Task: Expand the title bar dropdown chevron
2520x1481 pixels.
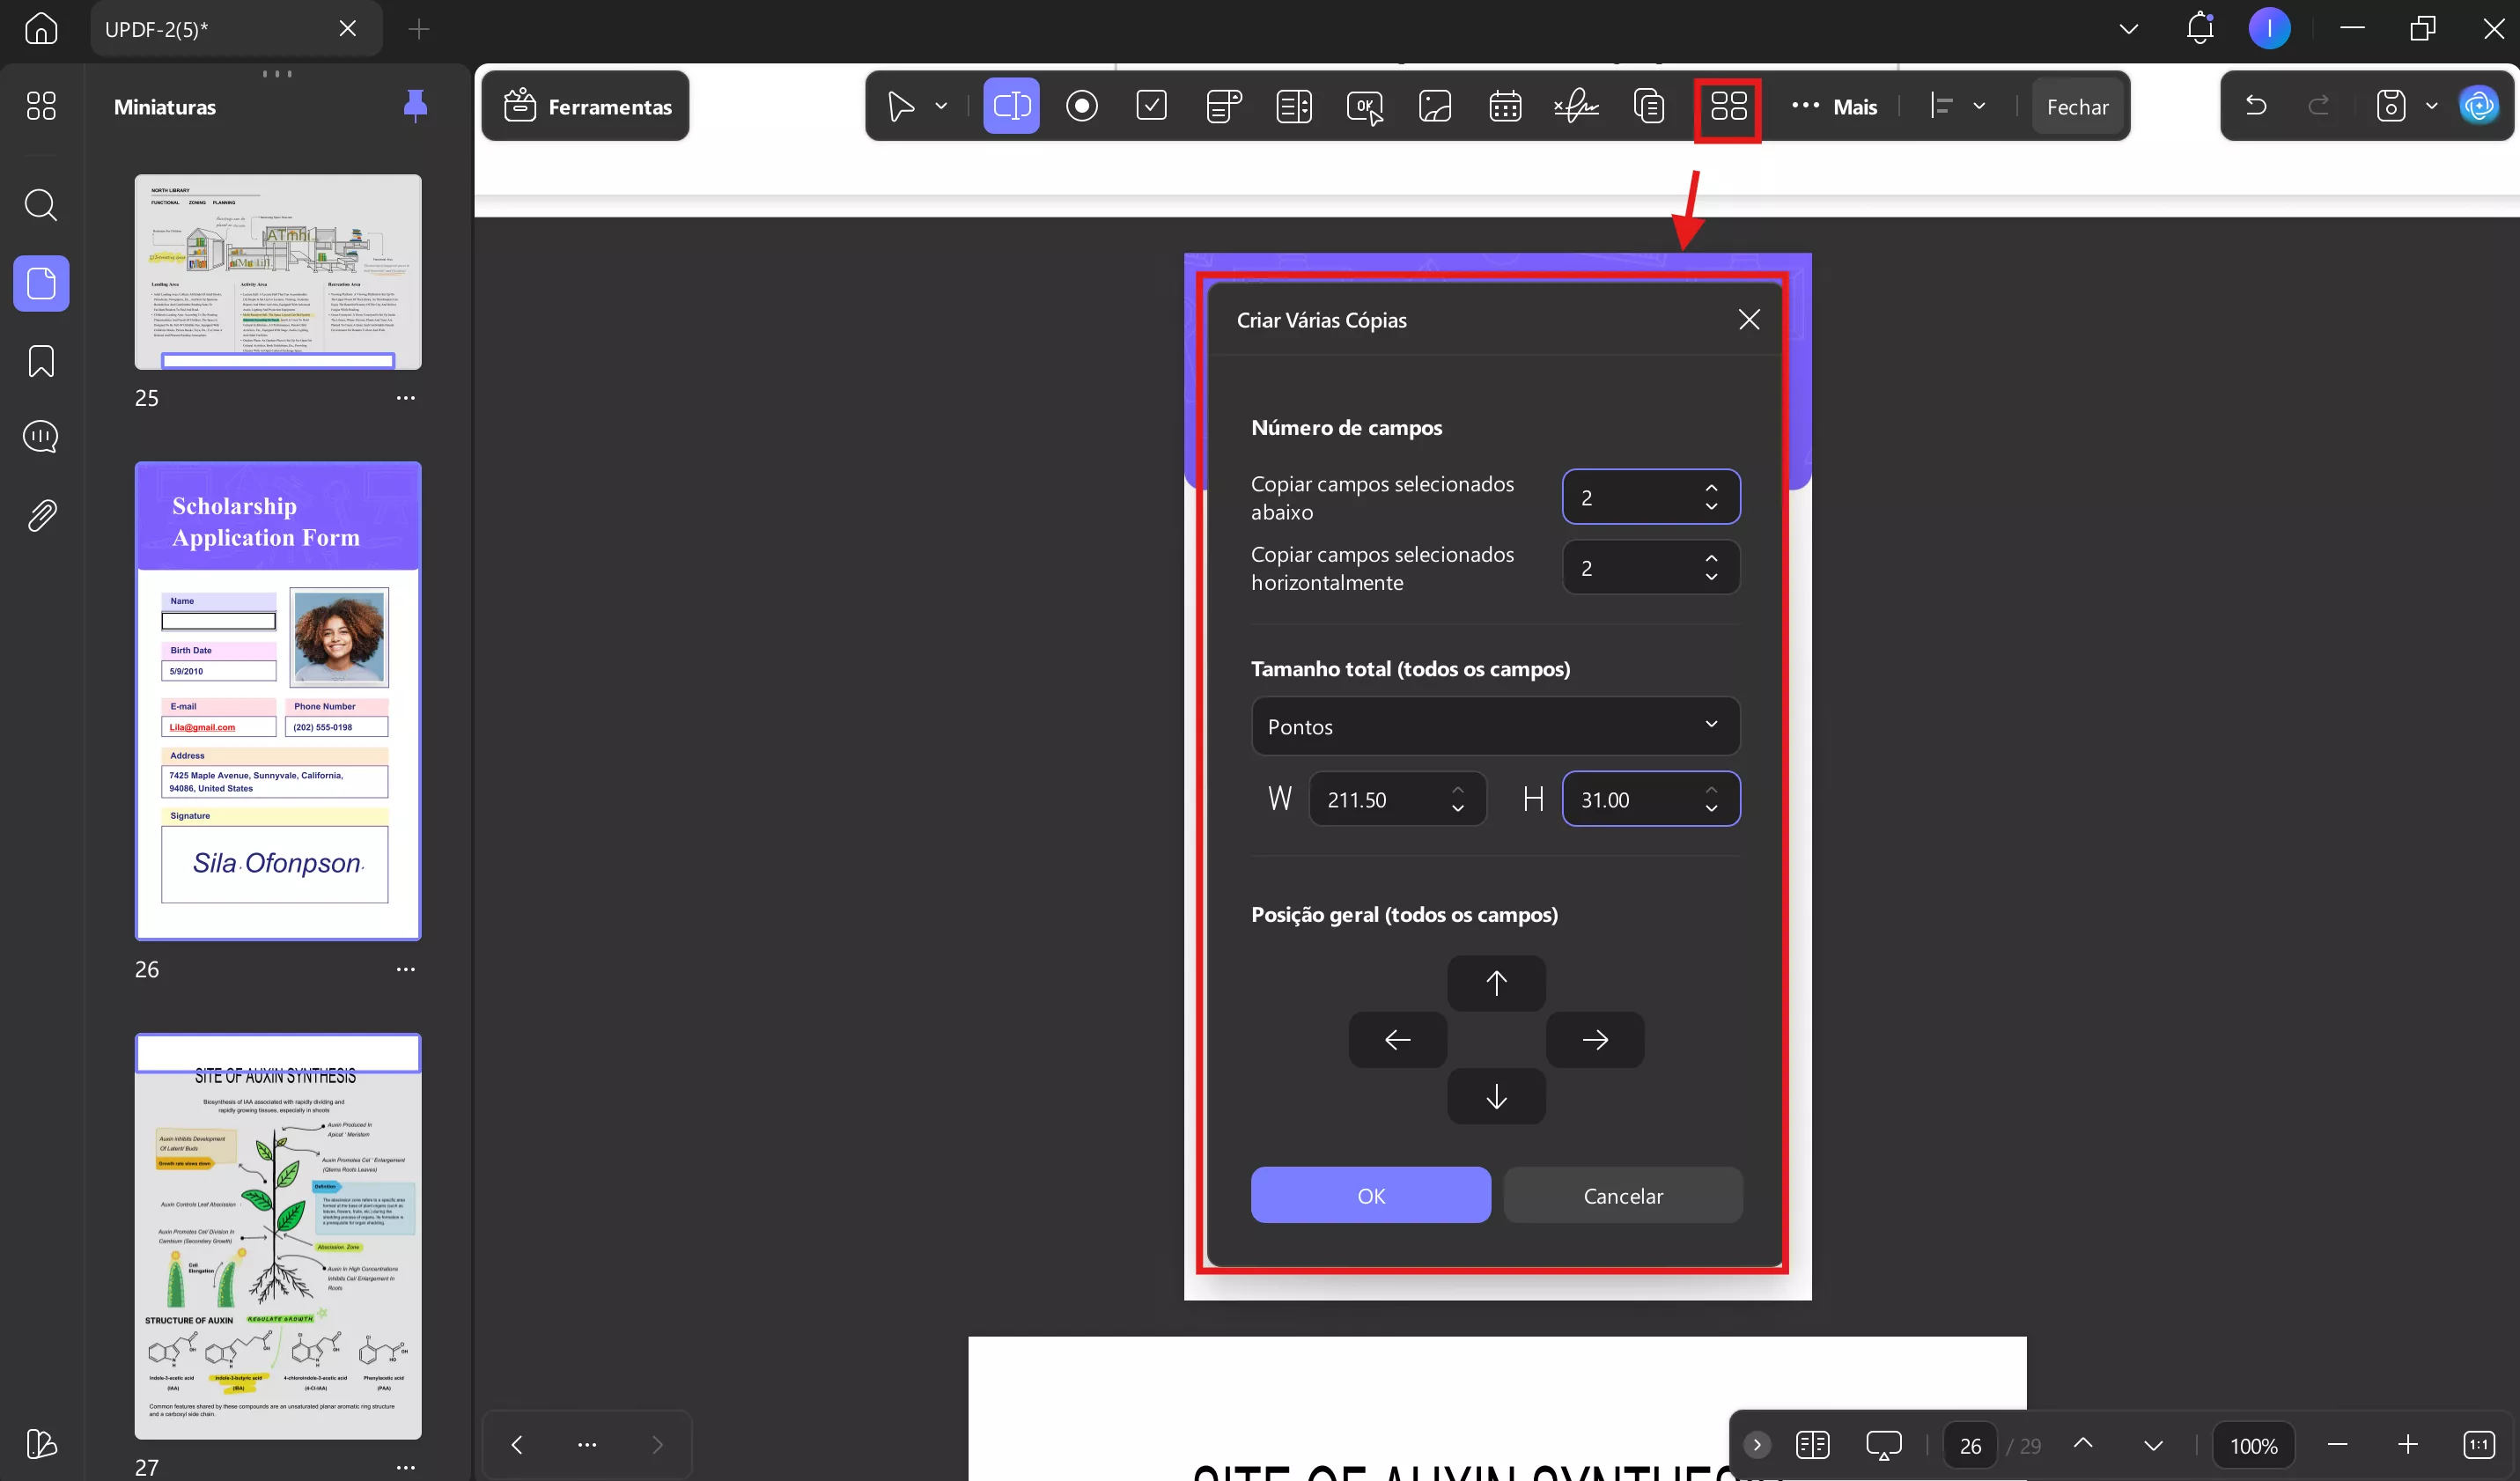Action: tap(2129, 28)
